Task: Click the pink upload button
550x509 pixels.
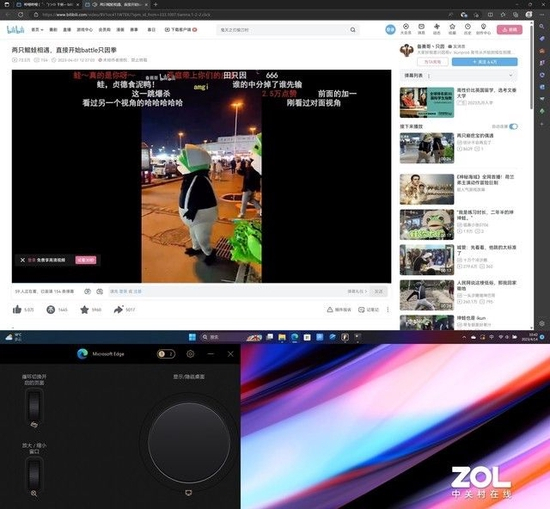Action: 509,30
